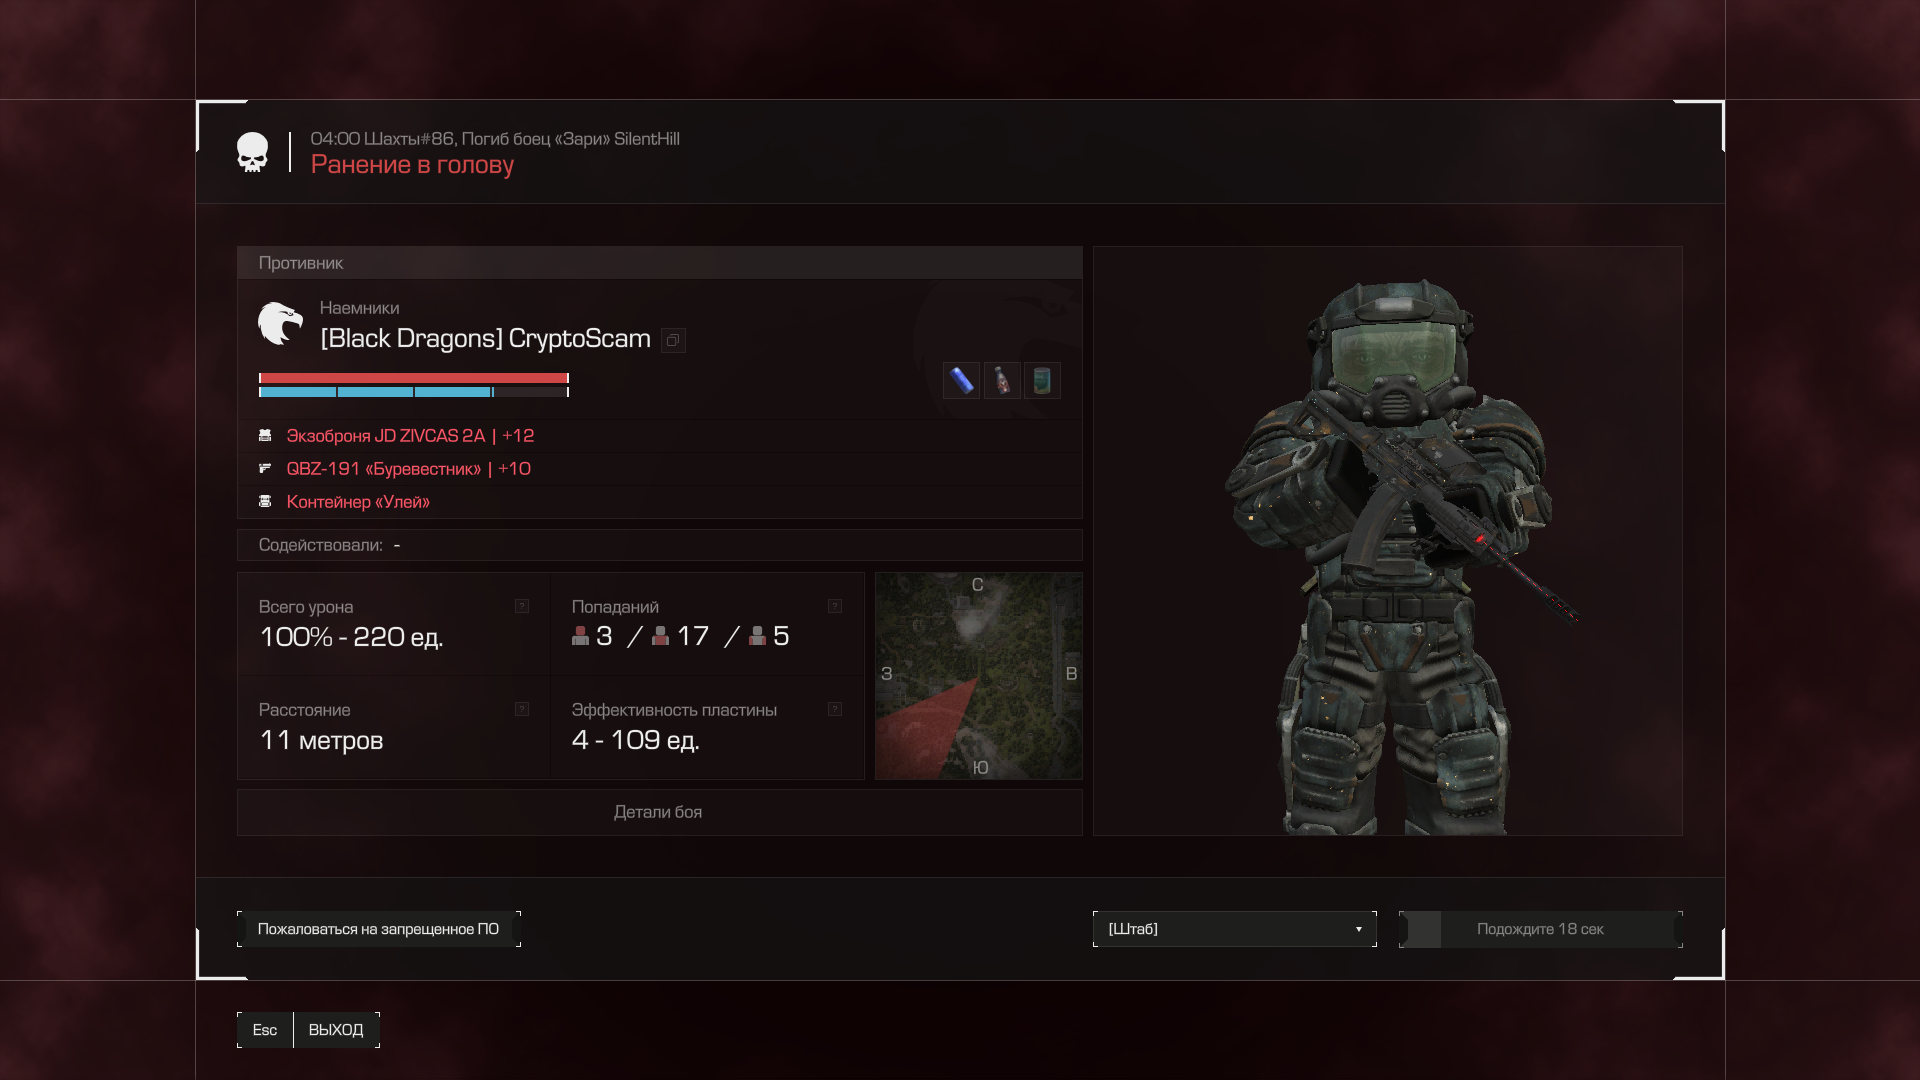Copy the nickname with the icon beside CryptoScam

point(673,340)
